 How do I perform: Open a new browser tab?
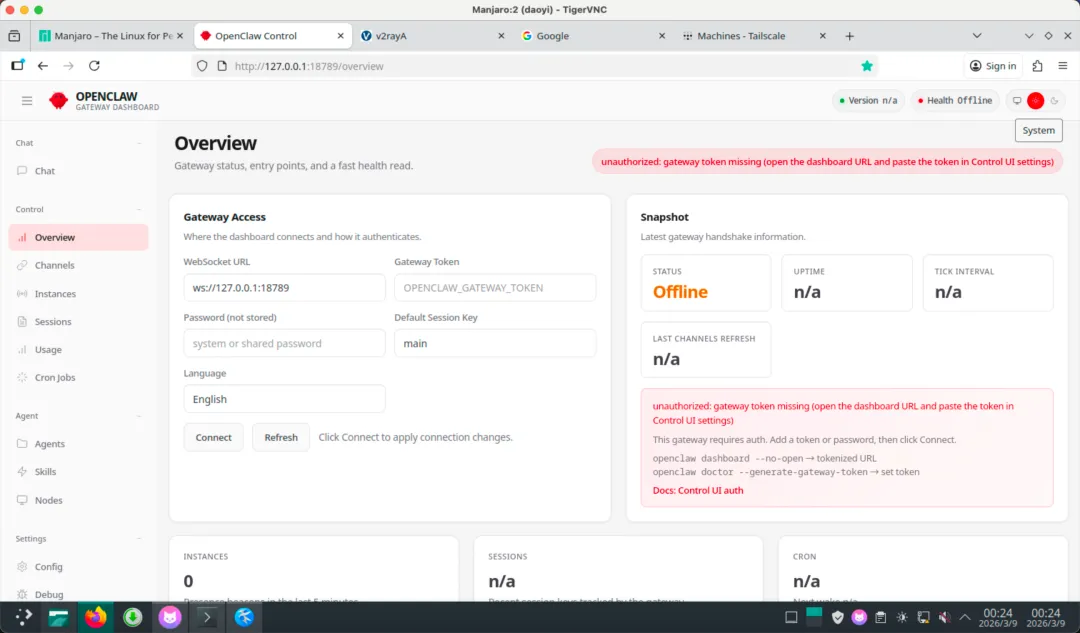click(x=849, y=36)
